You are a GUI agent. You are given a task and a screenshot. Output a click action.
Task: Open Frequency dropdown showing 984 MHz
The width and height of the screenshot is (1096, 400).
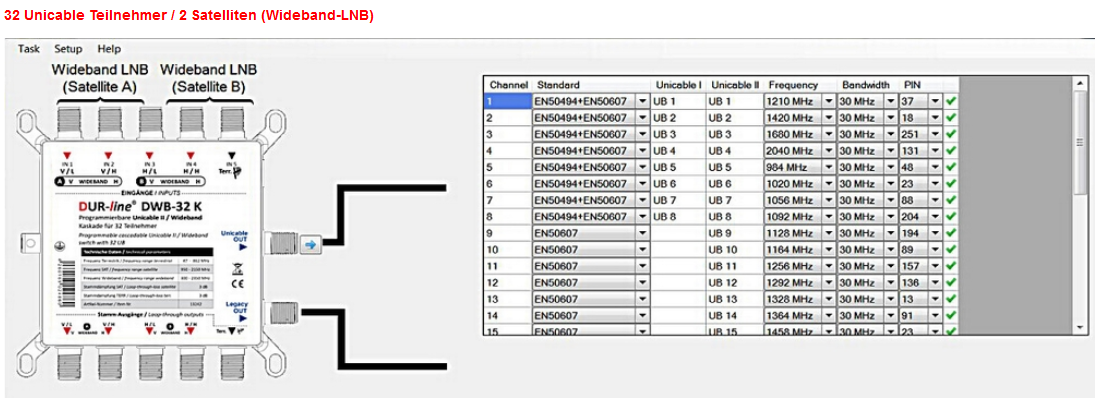829,168
